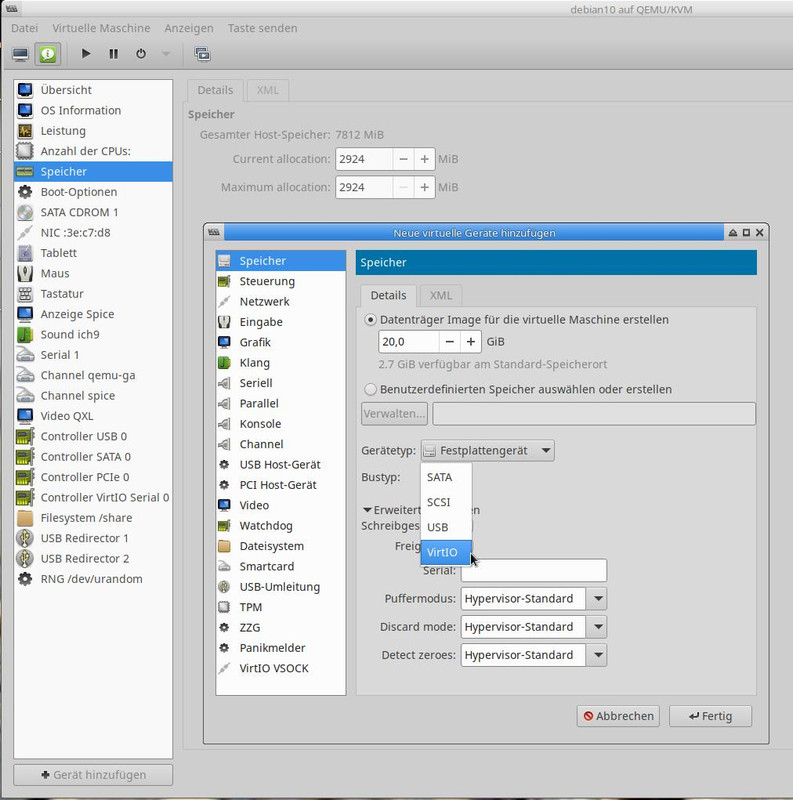Choose Grafik in add-hardware list
Viewport: 793px width, 800px height.
(x=281, y=342)
